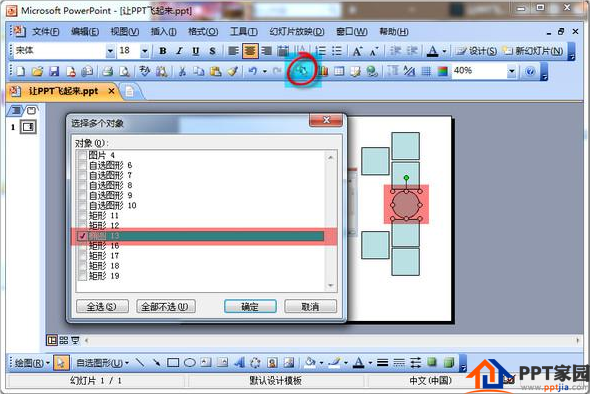Check the 图片 4 checkbox

pyautogui.click(x=82, y=155)
